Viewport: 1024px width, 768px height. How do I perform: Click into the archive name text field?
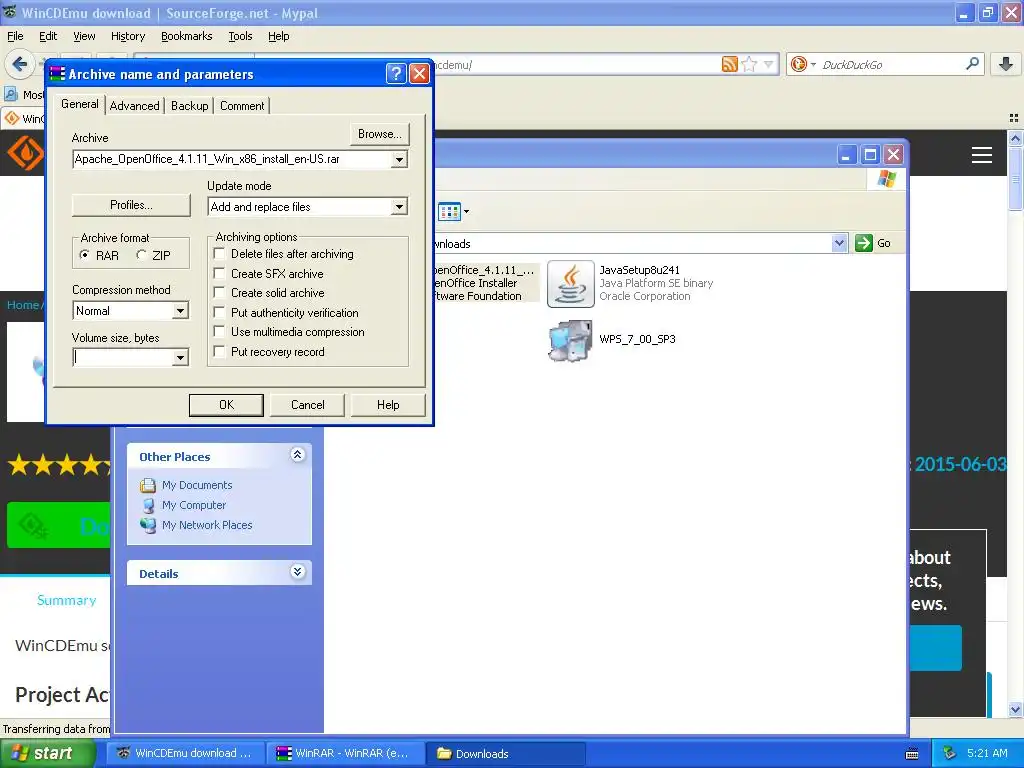(232, 159)
